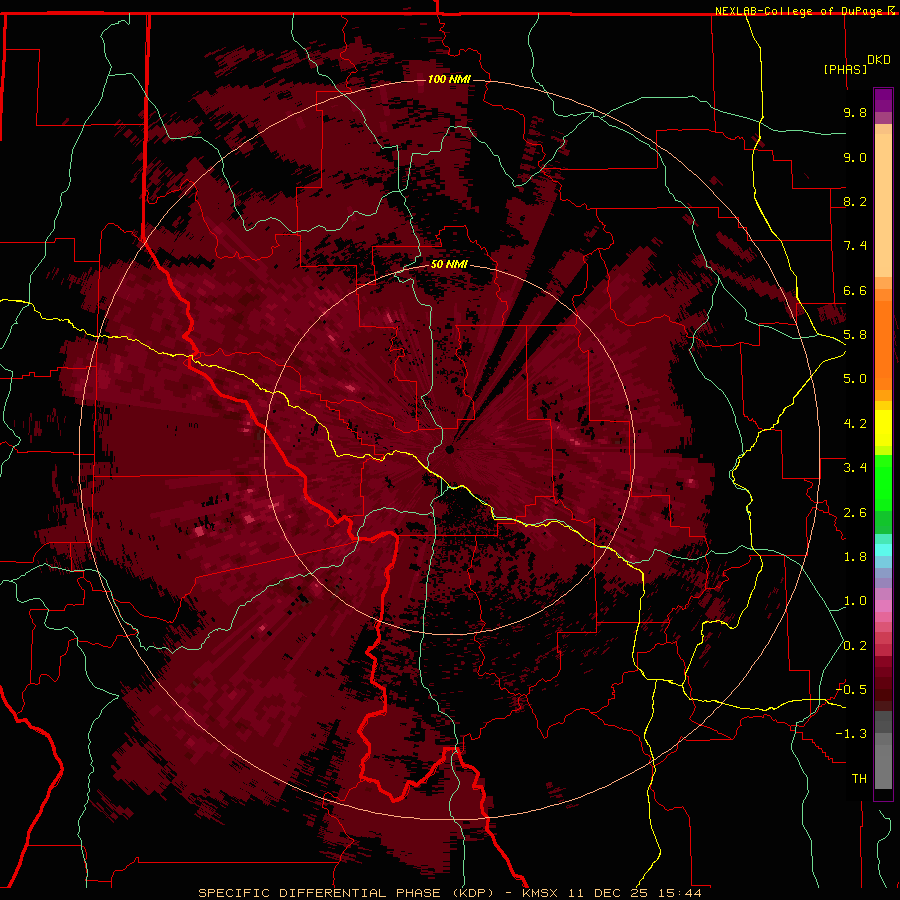Click the 2.6 value on the color scale

[855, 513]
